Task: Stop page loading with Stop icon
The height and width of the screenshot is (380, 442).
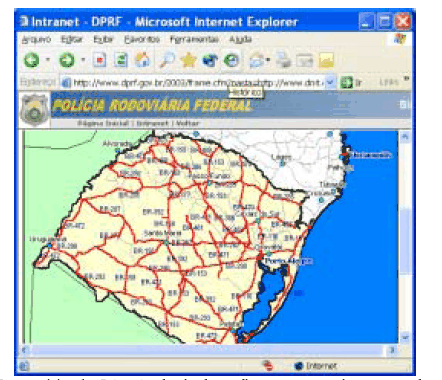Action: [100, 60]
